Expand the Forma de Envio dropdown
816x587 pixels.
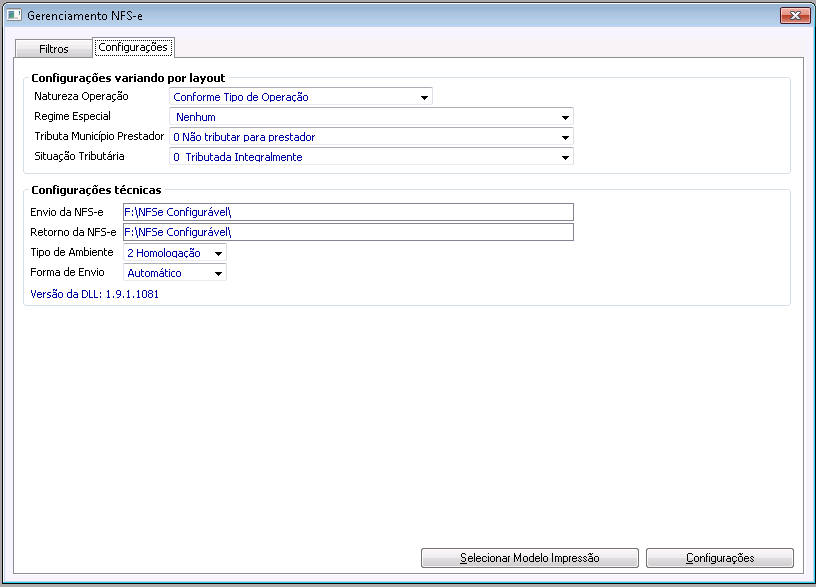219,273
